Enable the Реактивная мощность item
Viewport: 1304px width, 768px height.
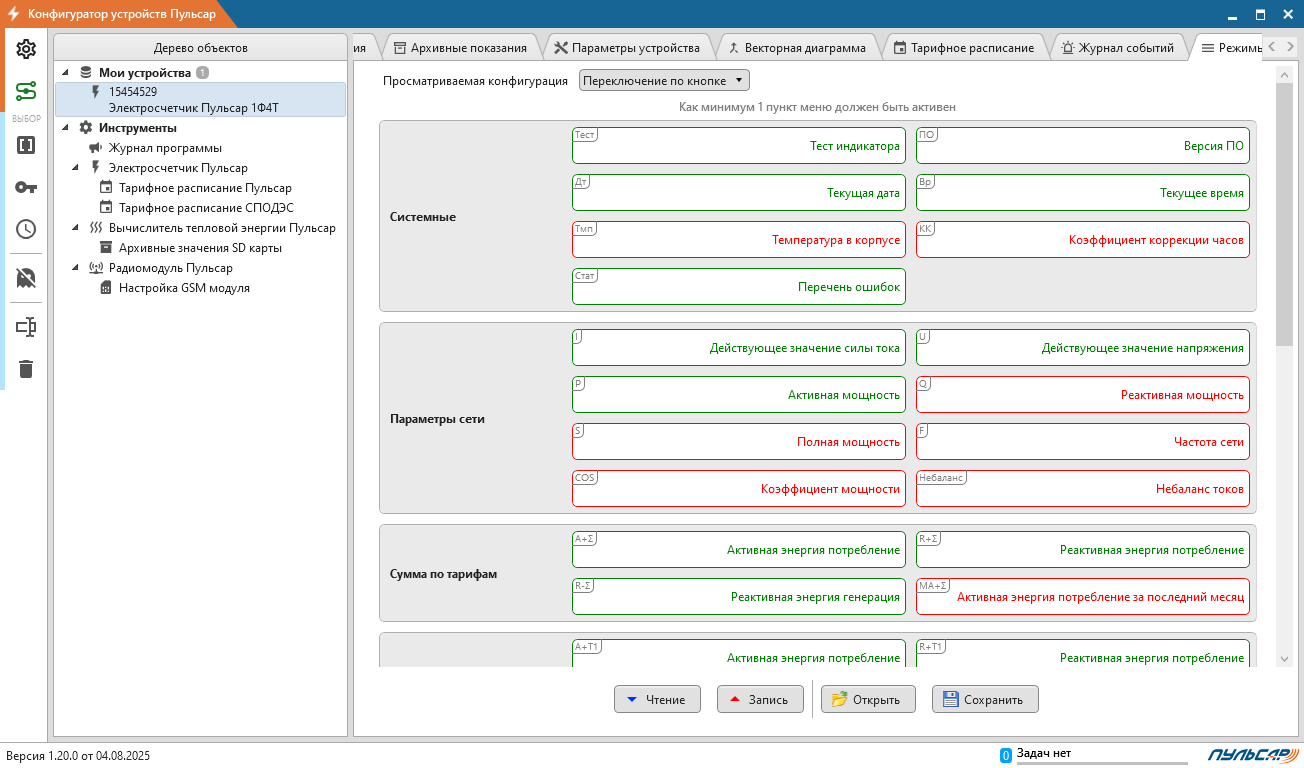pyautogui.click(x=1083, y=394)
